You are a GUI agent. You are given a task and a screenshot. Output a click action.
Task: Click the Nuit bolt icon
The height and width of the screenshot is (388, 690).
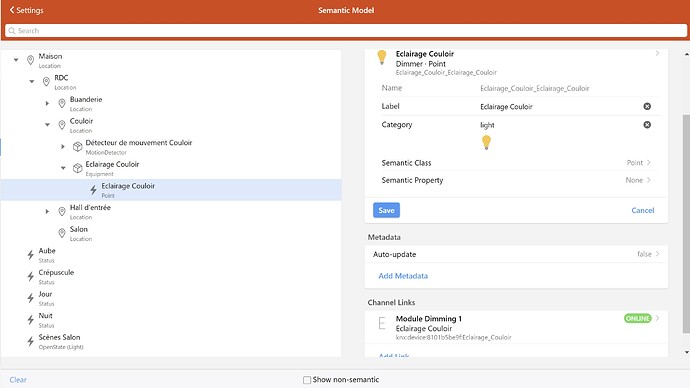[x=30, y=320]
